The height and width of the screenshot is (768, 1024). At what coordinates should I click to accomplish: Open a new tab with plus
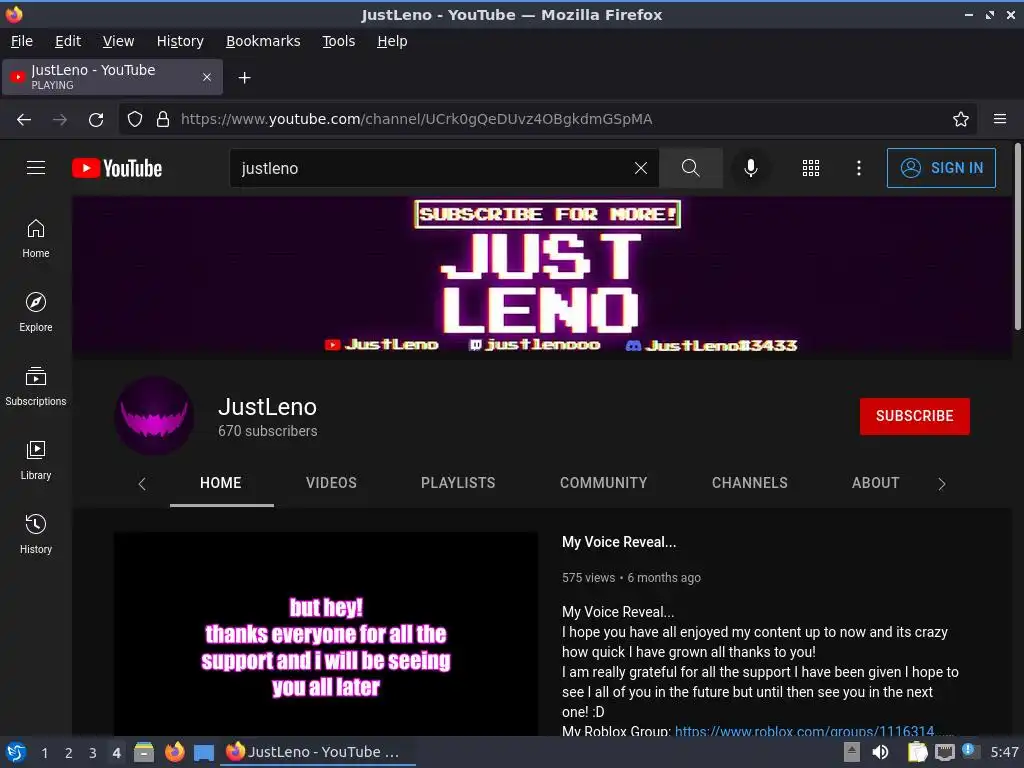coord(244,78)
